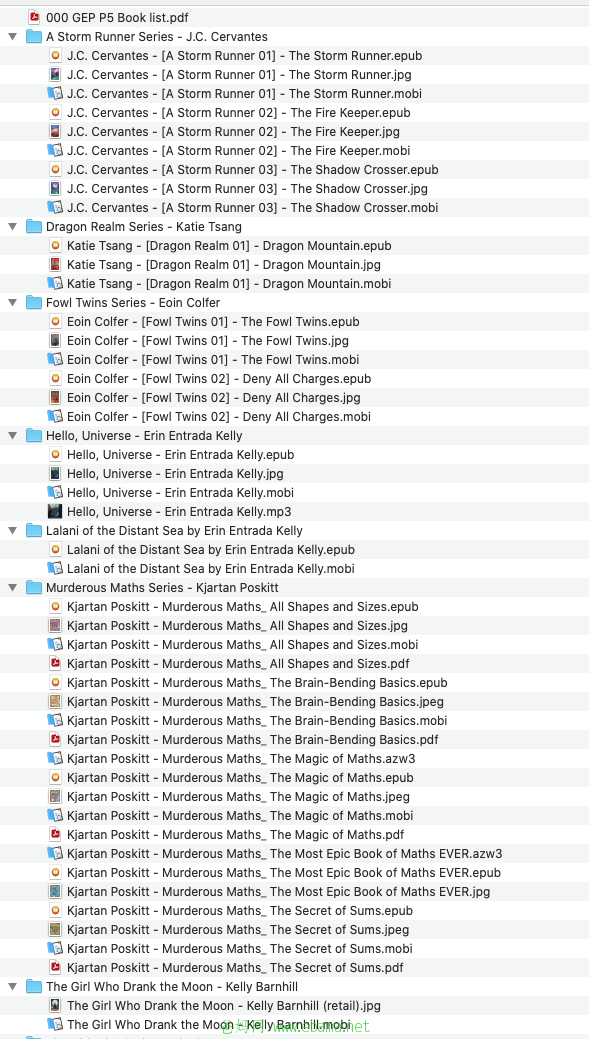The width and height of the screenshot is (589, 1039).
Task: Click the folder icon of The Girl Who Drank the Moon
Action: [34, 987]
